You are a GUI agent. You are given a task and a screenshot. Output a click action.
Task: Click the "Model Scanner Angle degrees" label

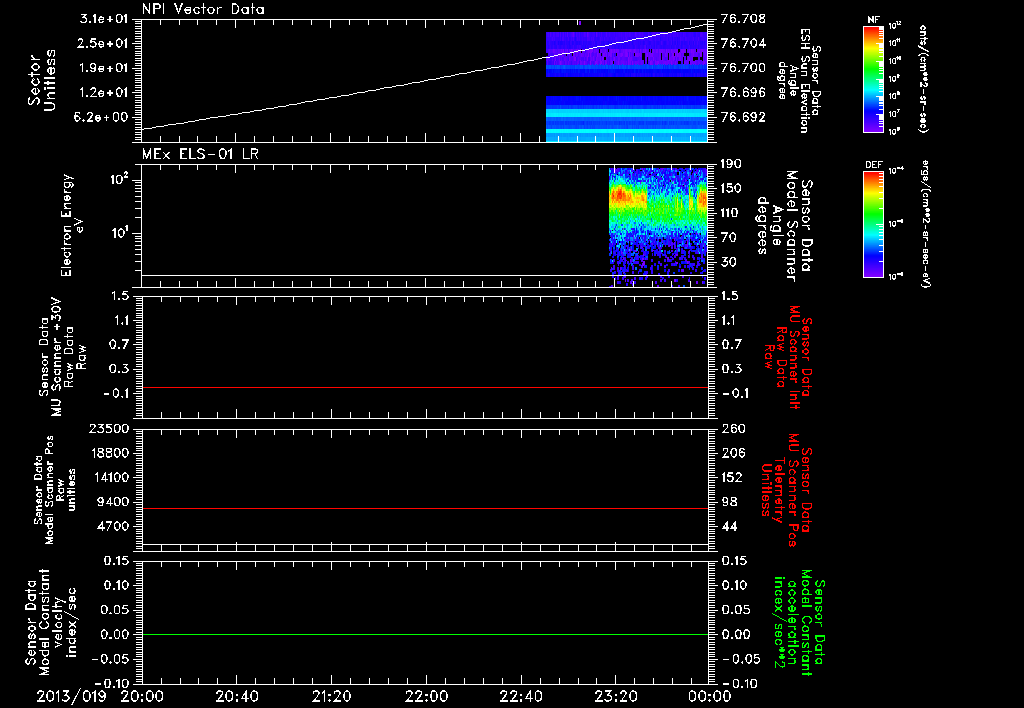(786, 227)
